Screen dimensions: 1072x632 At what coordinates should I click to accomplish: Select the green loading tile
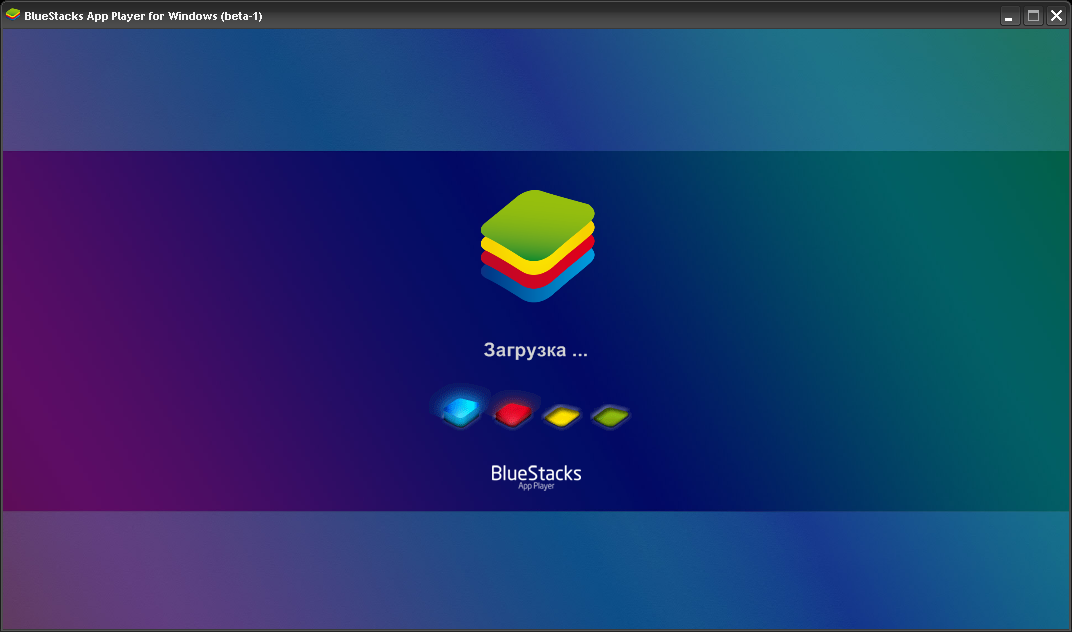coord(609,415)
